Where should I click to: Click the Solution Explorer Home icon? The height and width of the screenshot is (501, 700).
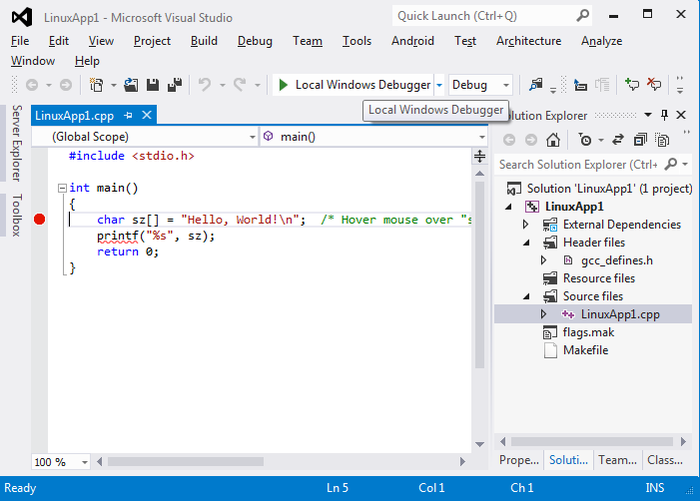pyautogui.click(x=553, y=140)
